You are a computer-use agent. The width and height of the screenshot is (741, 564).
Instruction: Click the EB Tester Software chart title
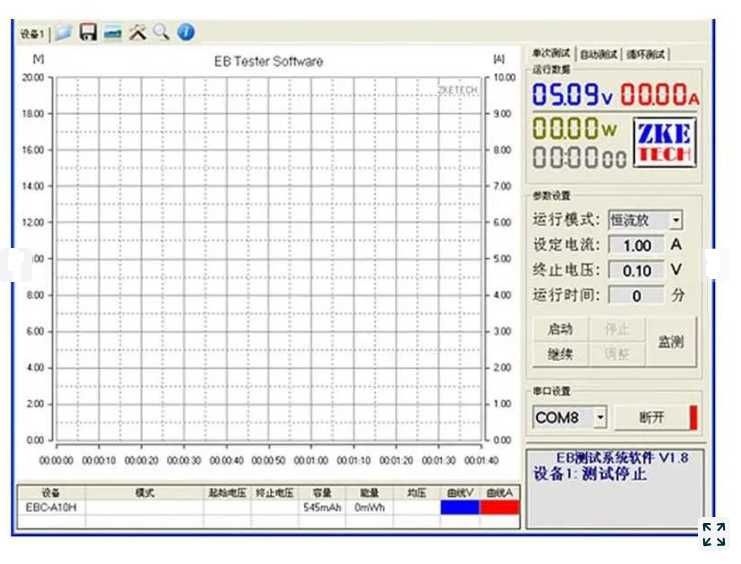268,61
